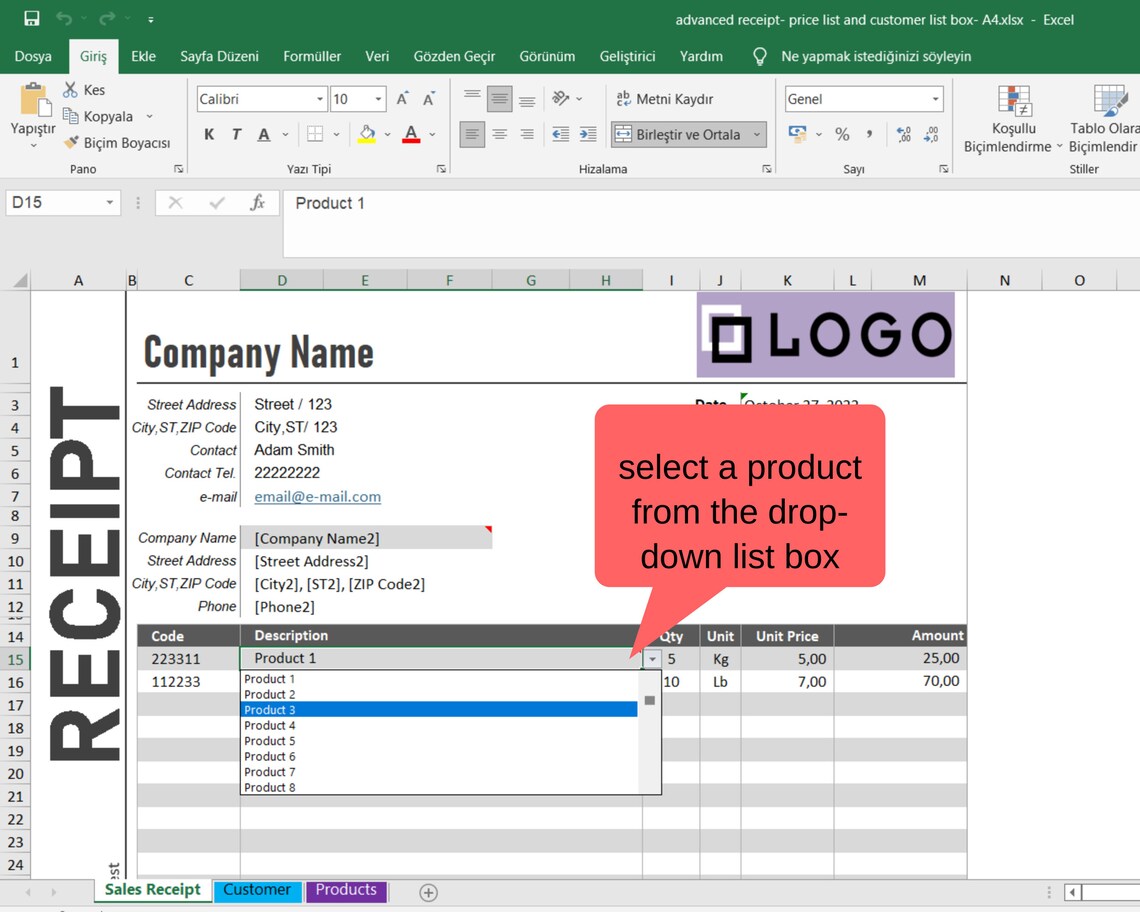Toggle underline formatting
Image resolution: width=1140 pixels, height=912 pixels.
tap(263, 133)
